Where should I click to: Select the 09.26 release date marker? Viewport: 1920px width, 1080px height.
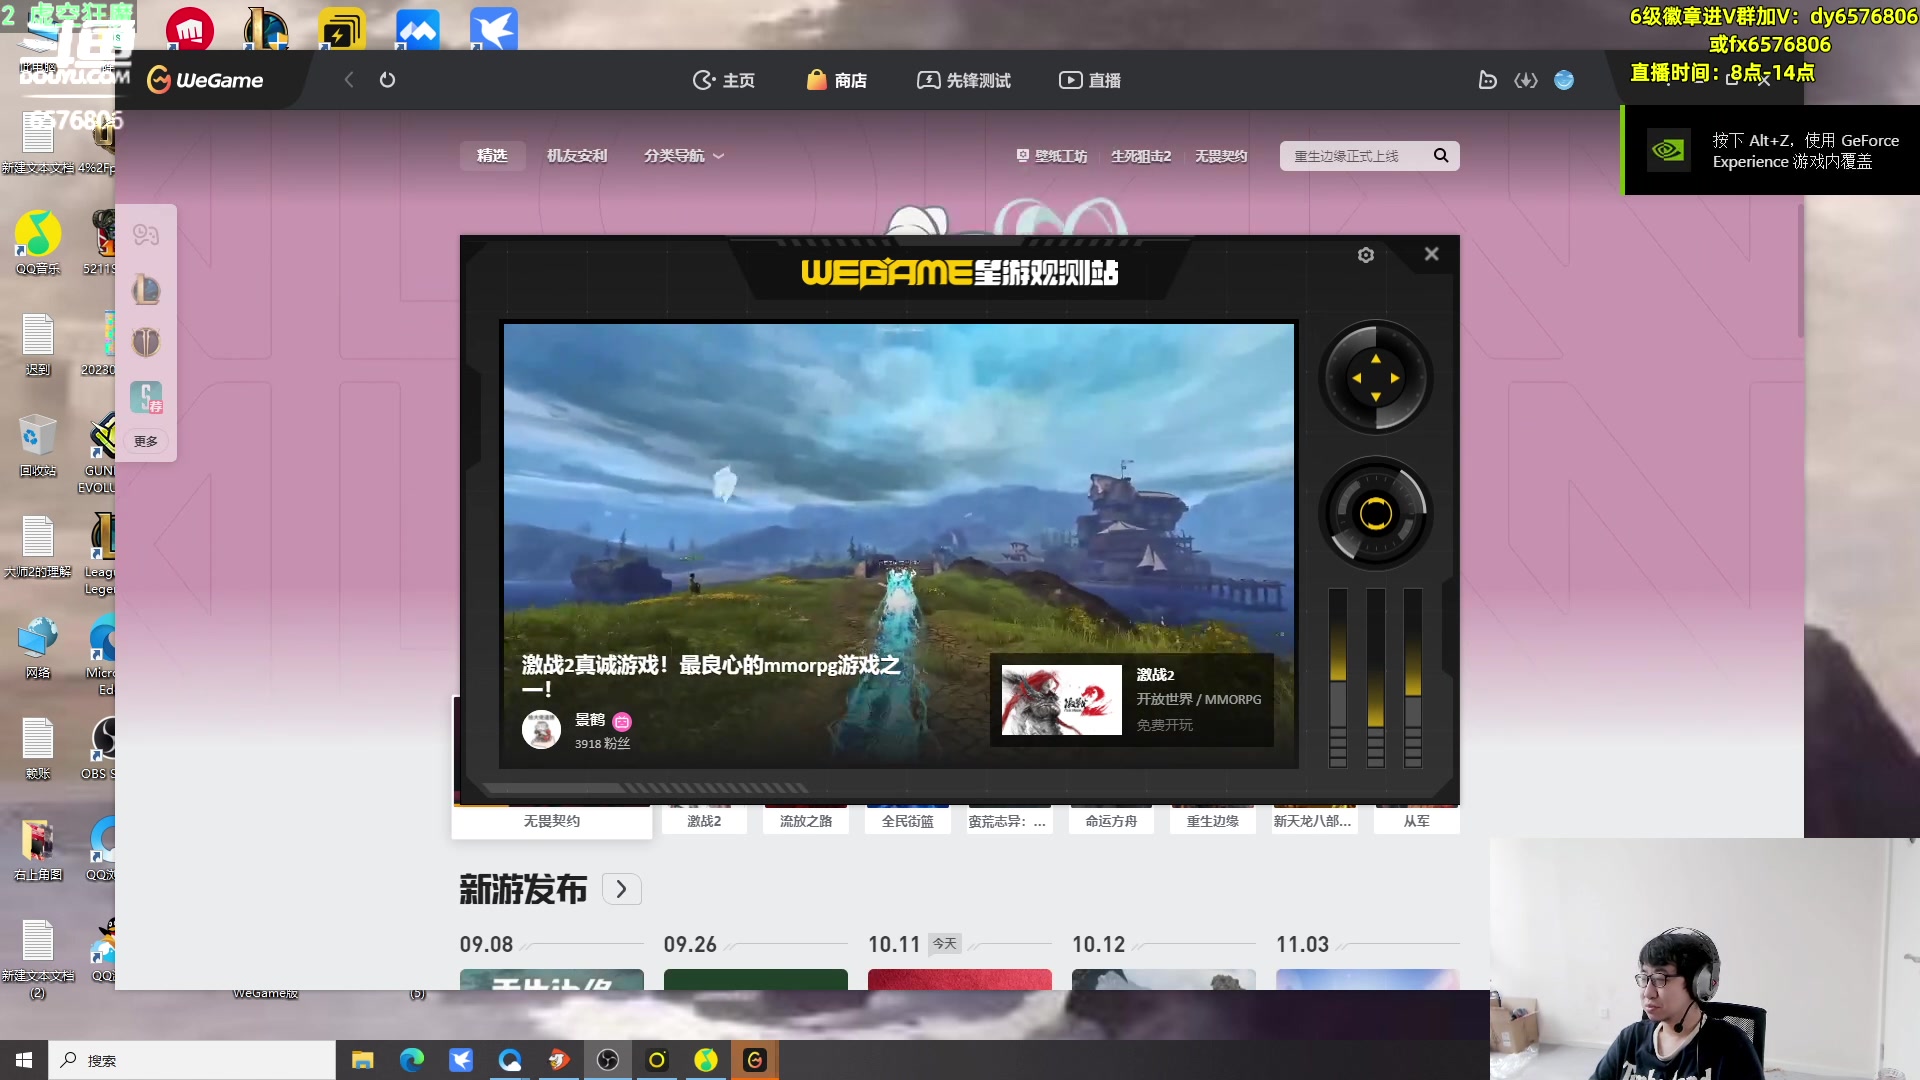(690, 945)
